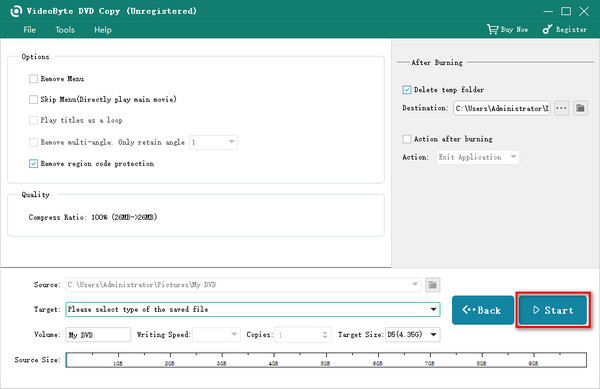
Task: Uncheck Remove region code protection
Action: pyautogui.click(x=33, y=164)
